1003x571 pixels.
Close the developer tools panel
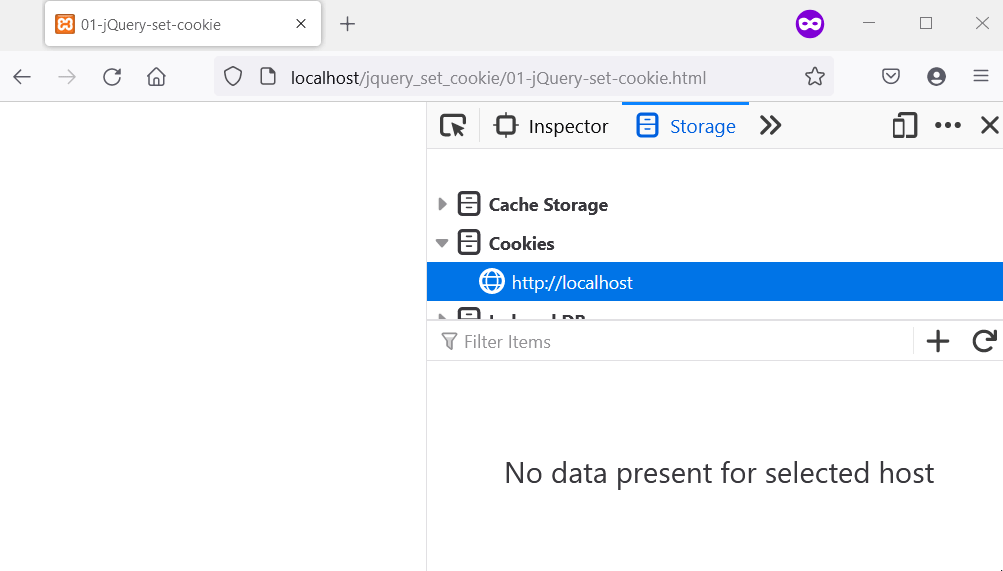coord(989,126)
